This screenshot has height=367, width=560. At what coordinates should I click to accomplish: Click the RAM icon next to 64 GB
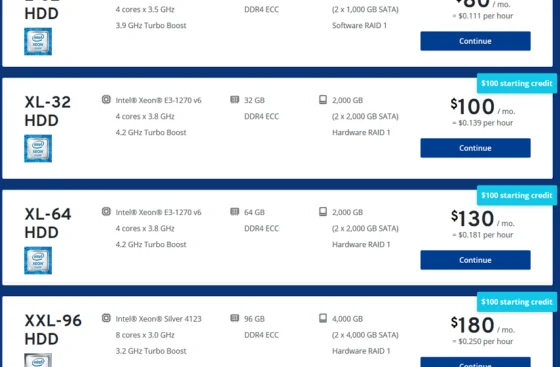point(235,212)
